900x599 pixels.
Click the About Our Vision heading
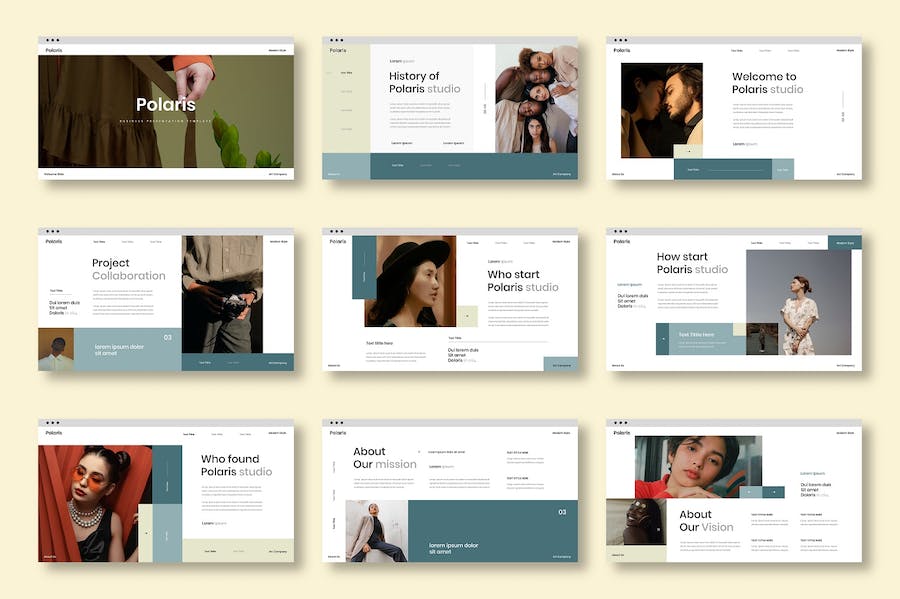[706, 521]
